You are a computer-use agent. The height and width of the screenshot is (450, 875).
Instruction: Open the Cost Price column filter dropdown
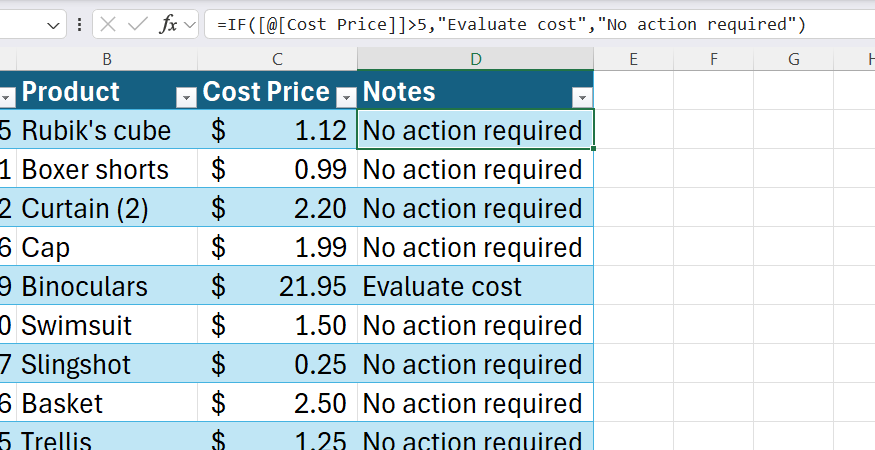pos(346,98)
